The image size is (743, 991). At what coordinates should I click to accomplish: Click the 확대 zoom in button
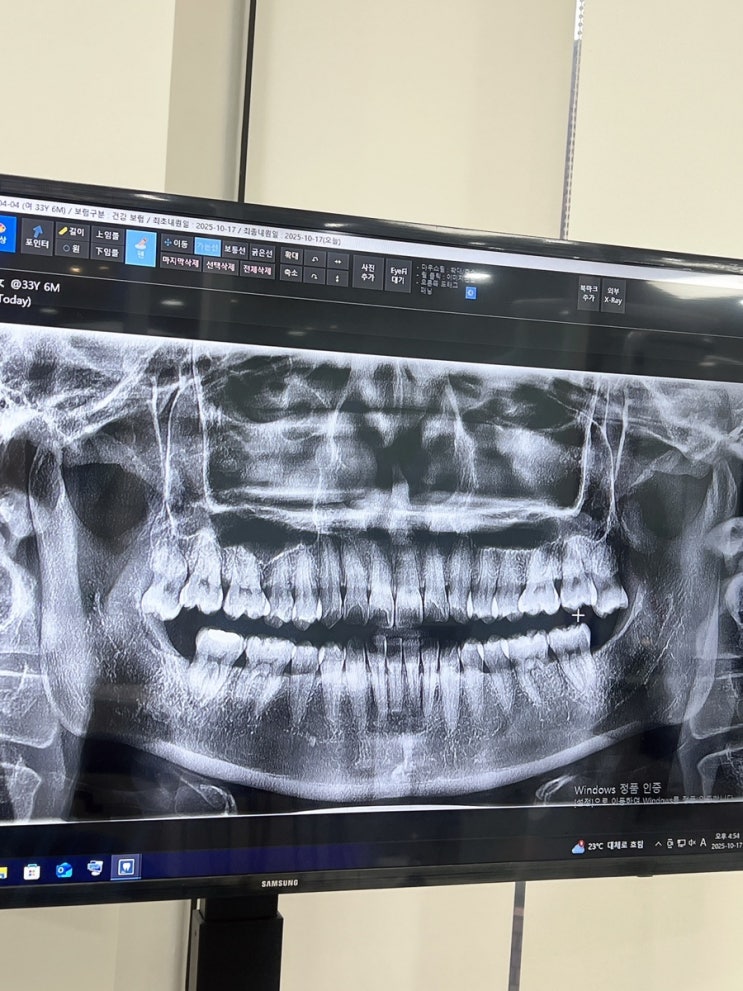coord(291,255)
